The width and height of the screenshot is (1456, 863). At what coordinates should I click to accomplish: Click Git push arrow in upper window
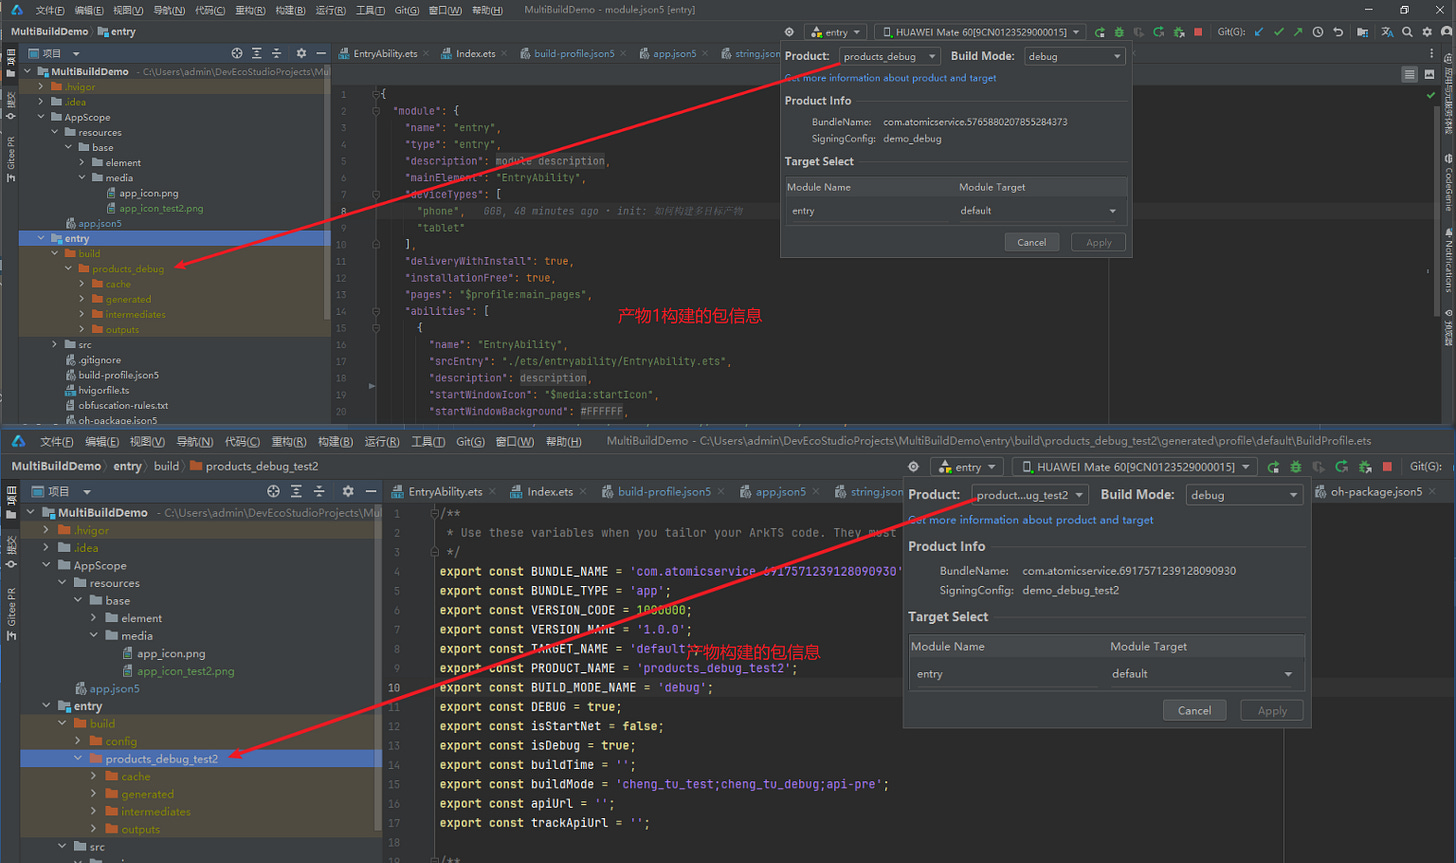[x=1298, y=32]
